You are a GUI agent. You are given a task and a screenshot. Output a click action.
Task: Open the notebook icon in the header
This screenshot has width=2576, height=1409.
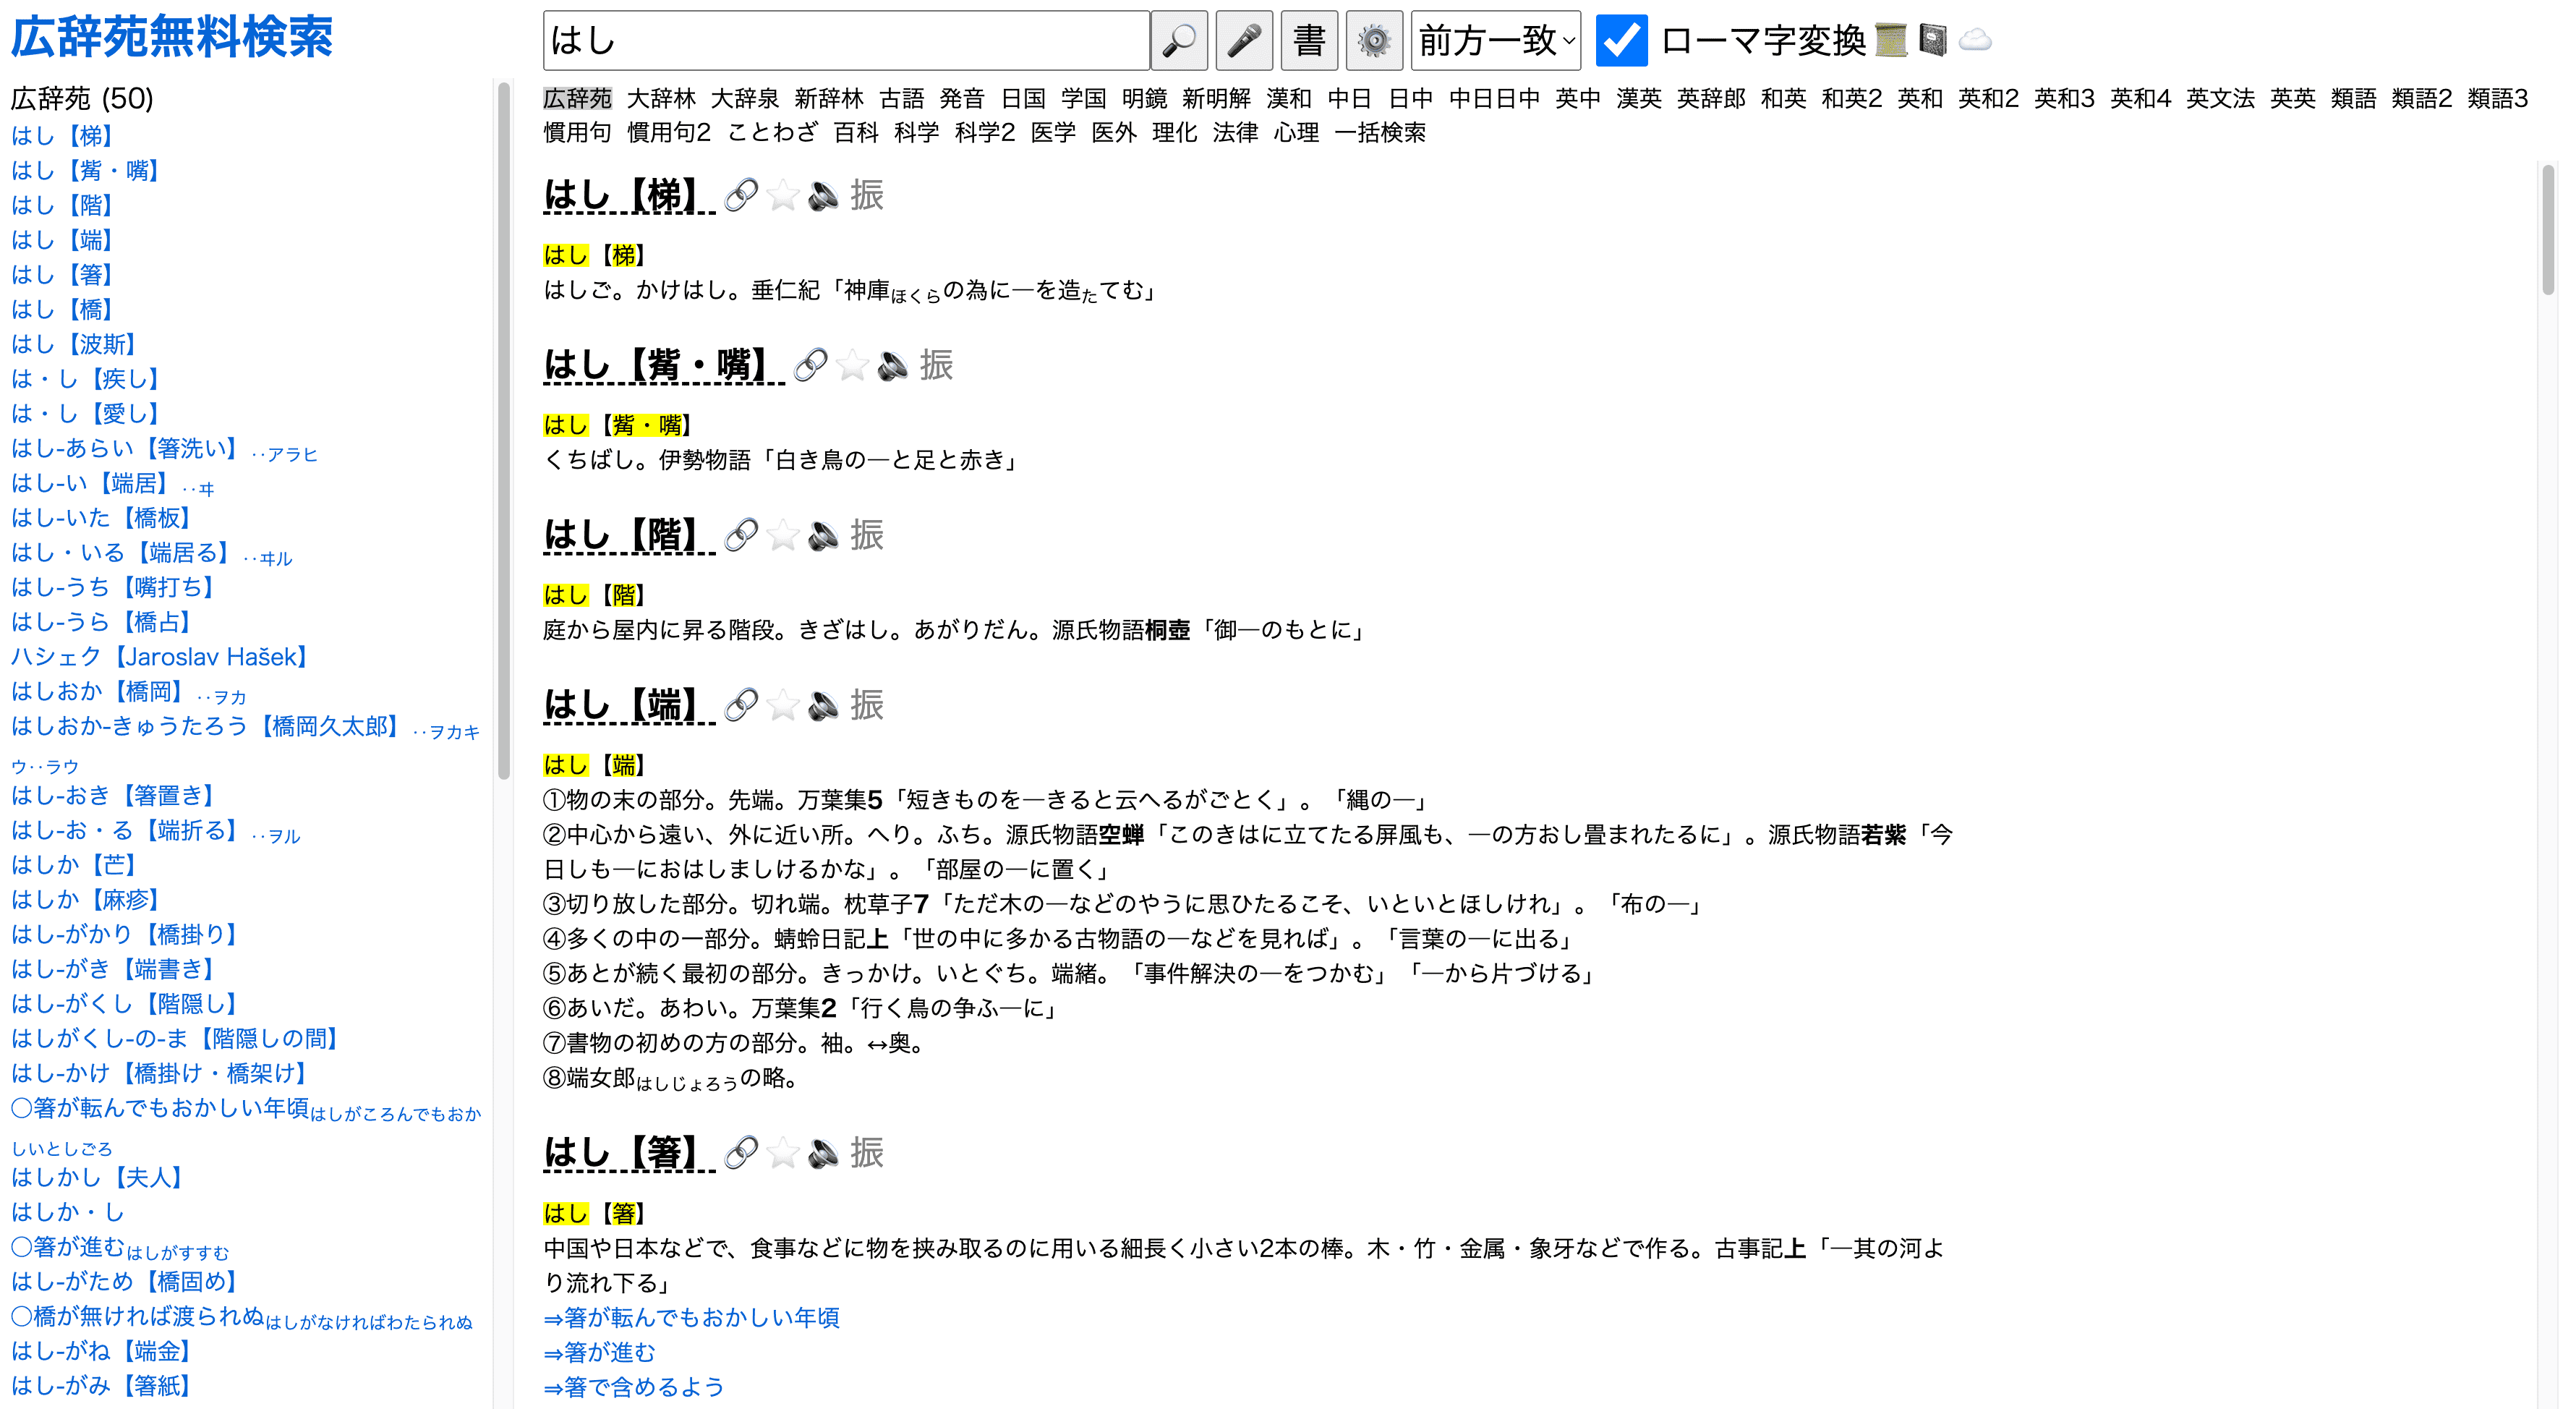[1933, 41]
